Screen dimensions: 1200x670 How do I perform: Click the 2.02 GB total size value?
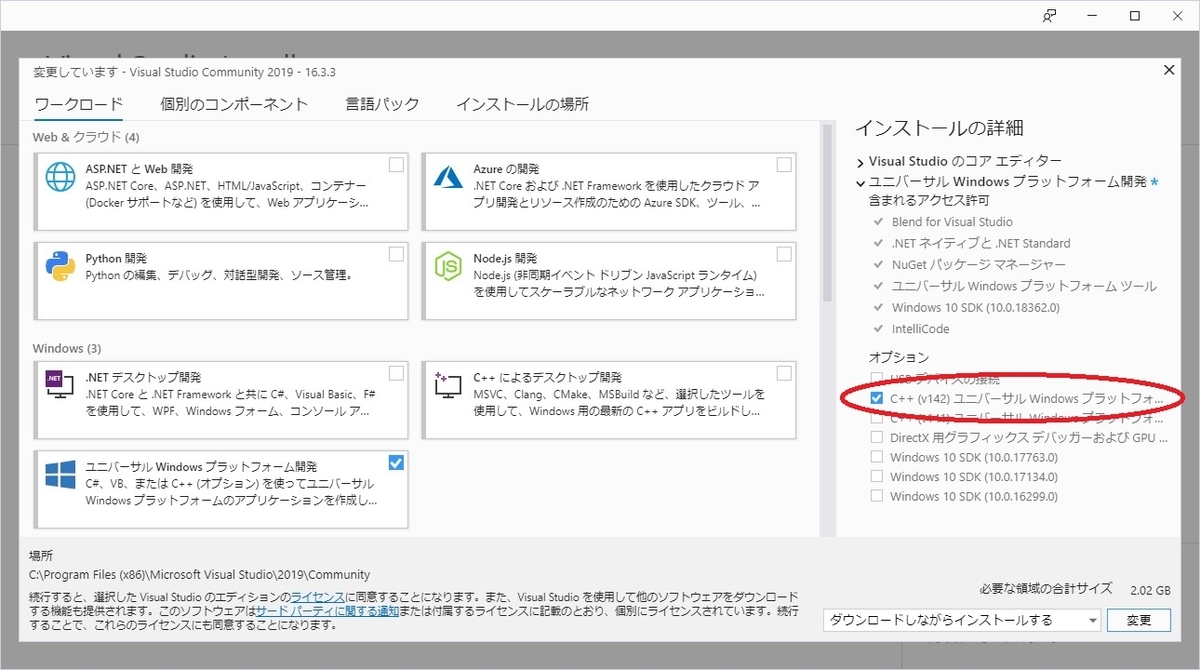(x=1149, y=590)
